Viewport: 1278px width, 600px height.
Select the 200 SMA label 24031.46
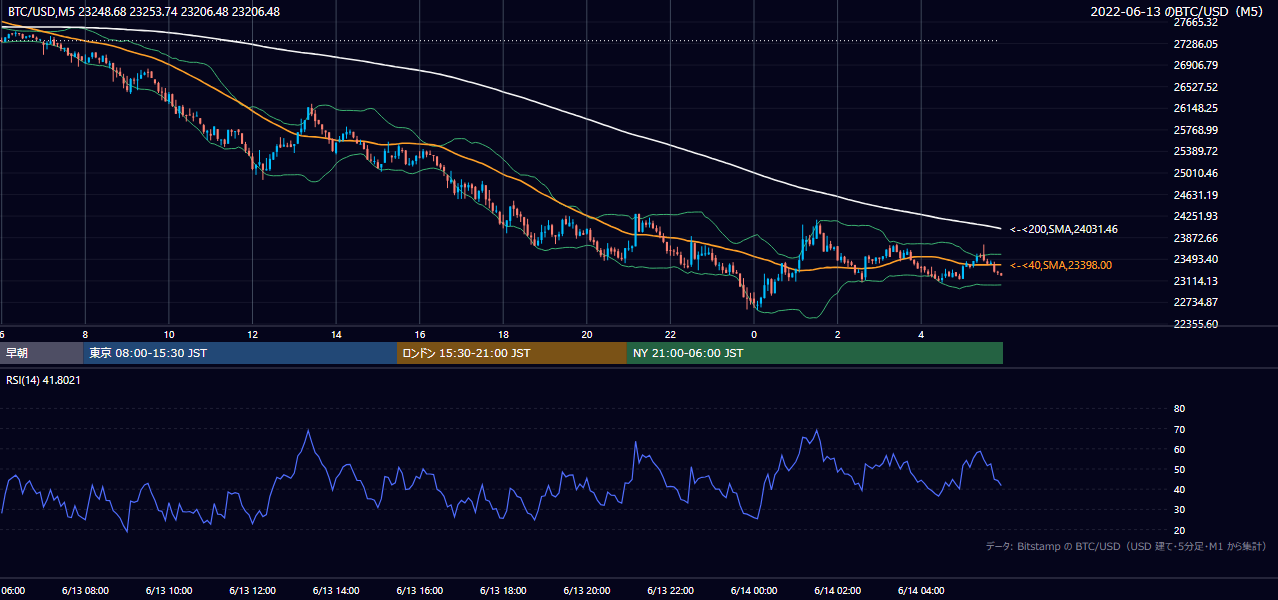pos(1064,229)
